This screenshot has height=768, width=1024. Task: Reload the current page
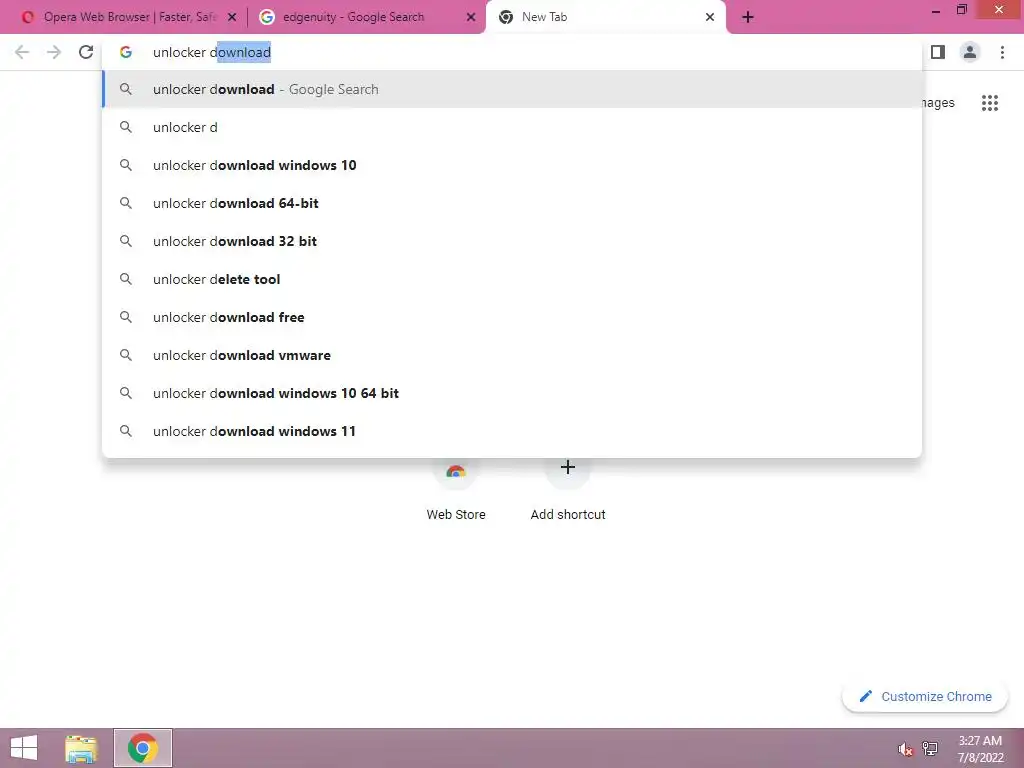(86, 52)
